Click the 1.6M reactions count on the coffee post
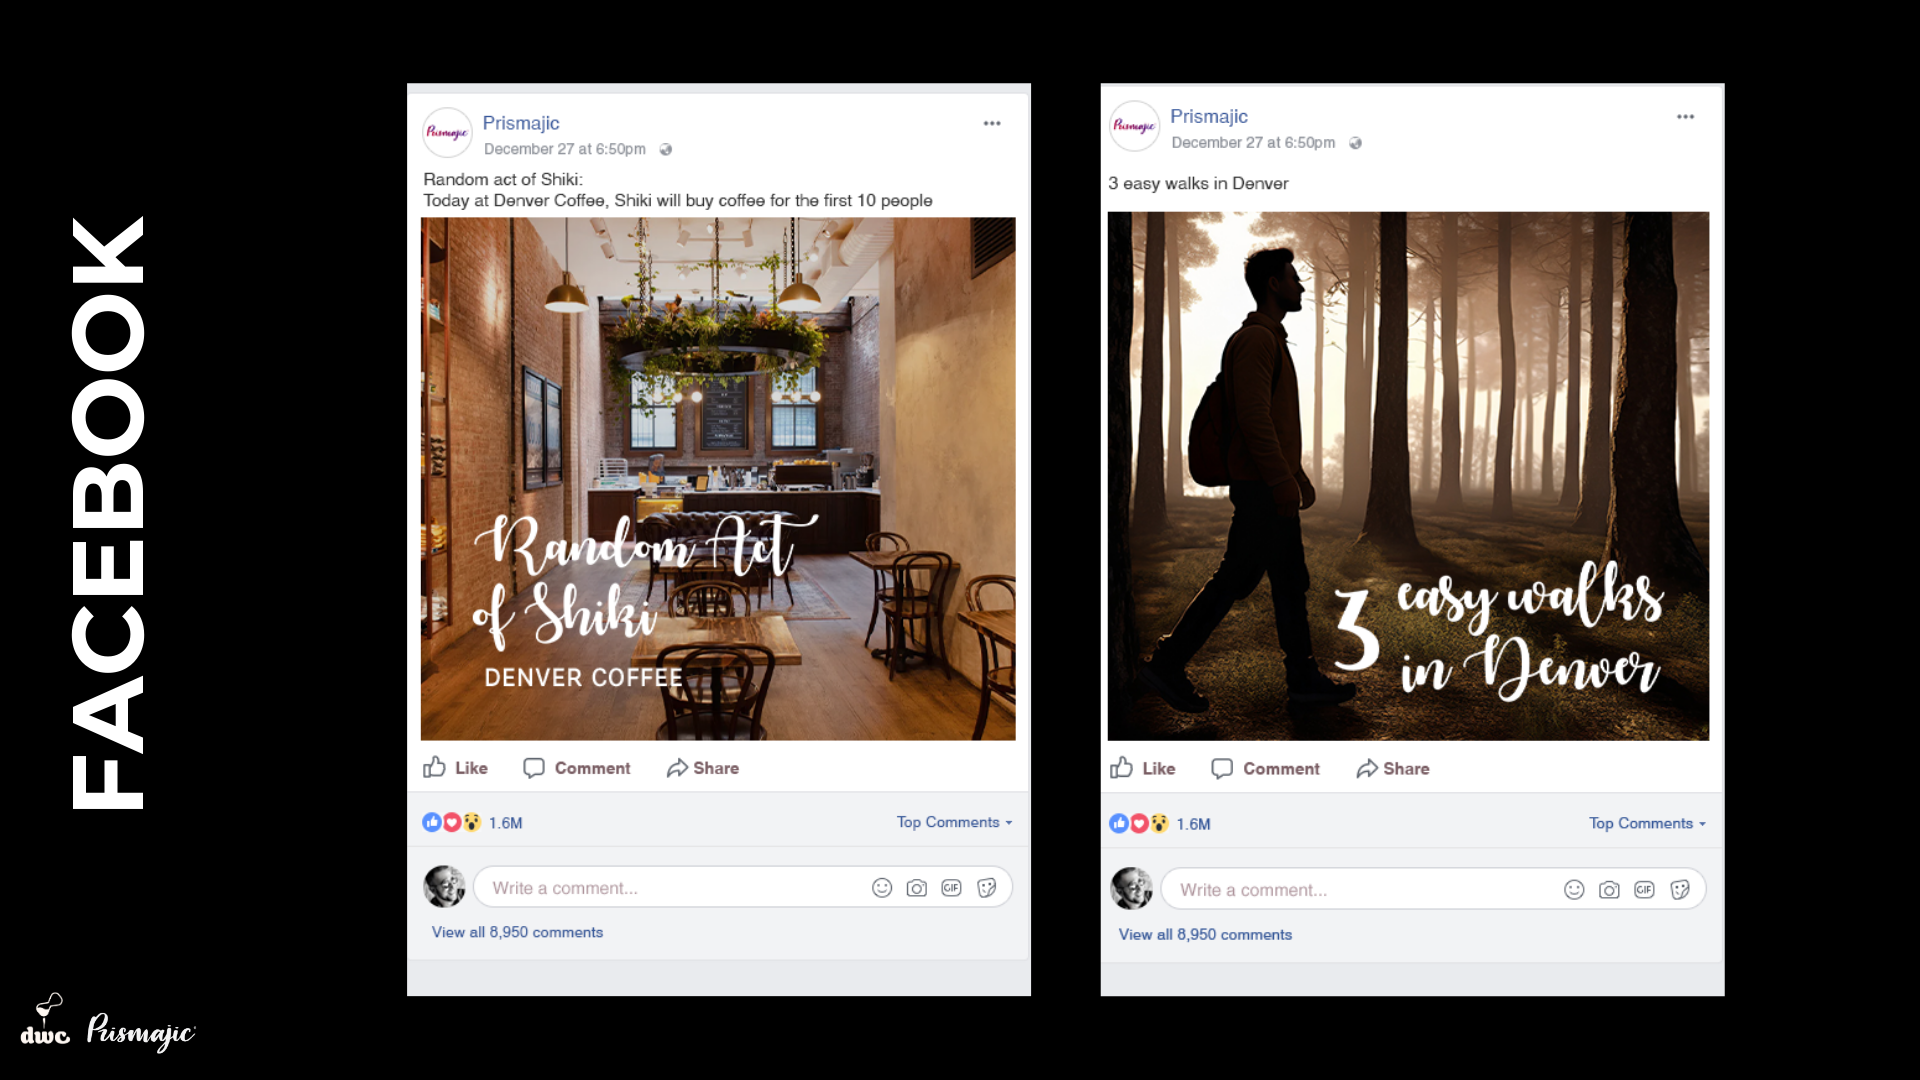Viewport: 1920px width, 1080px height. (506, 823)
